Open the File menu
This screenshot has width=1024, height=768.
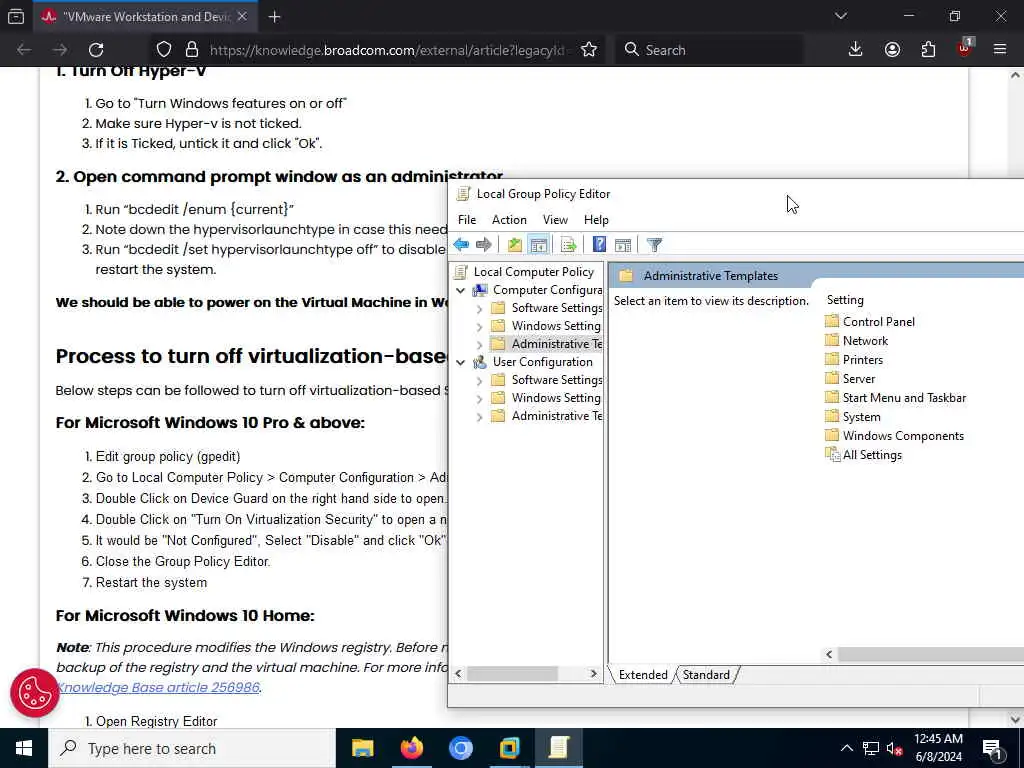[x=467, y=220]
